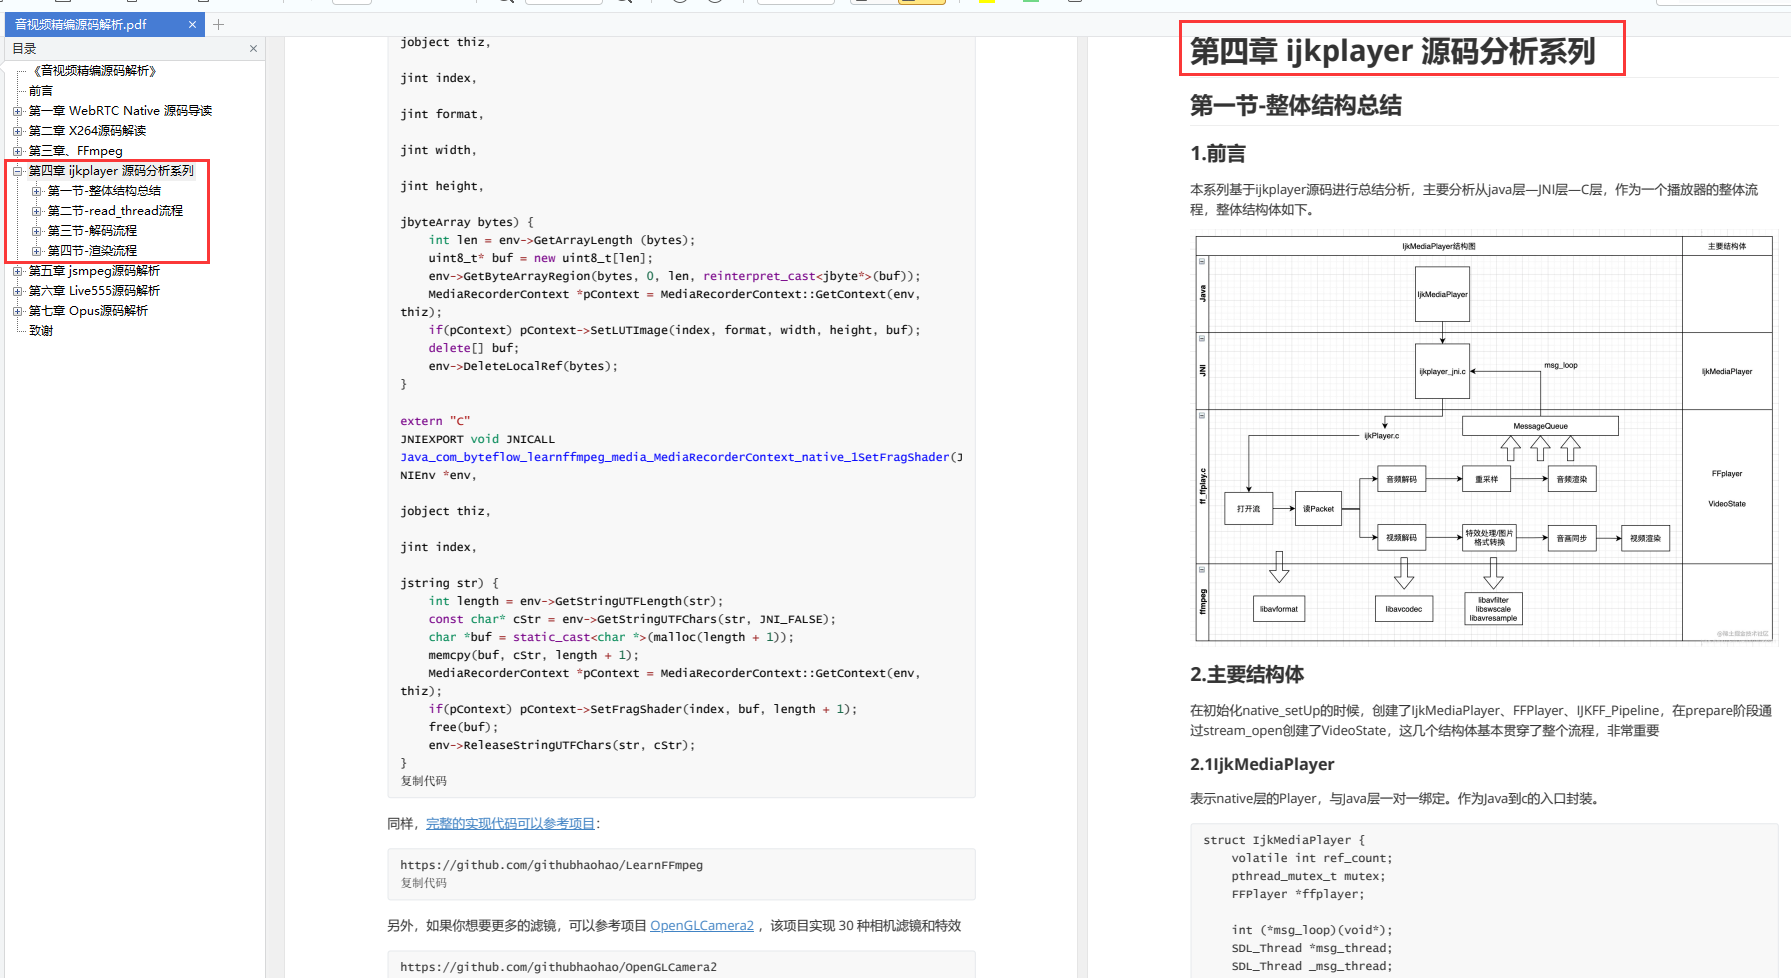Open 第四节-渲染流程 bookmark
1791x978 pixels.
[x=92, y=251]
